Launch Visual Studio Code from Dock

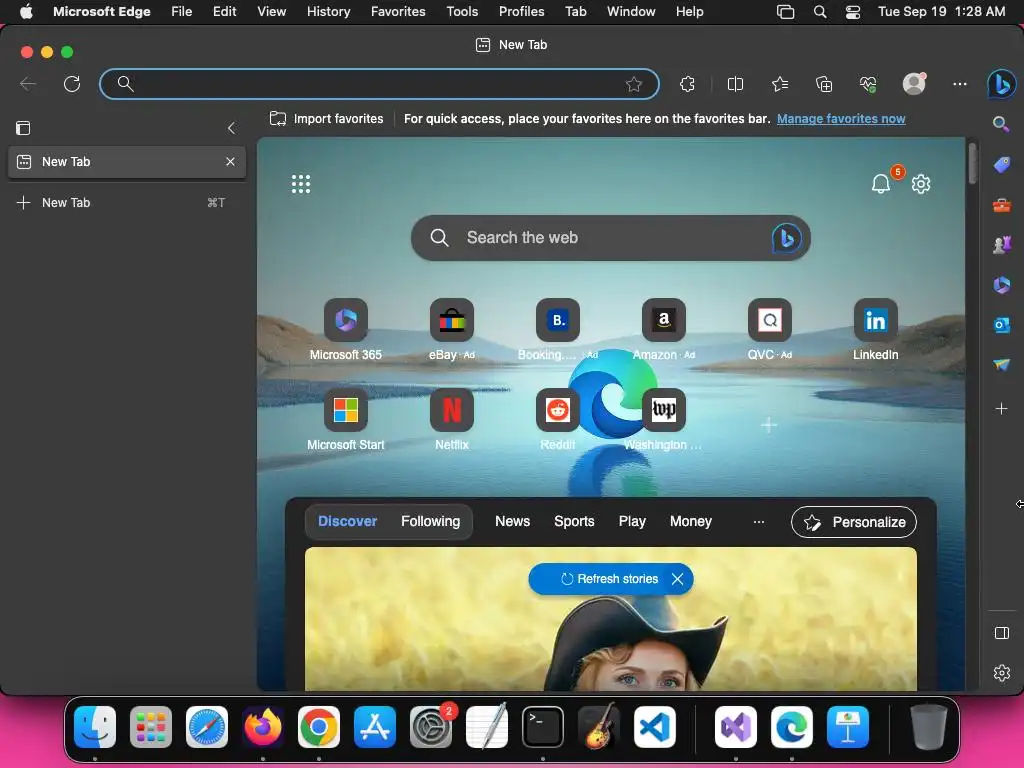tap(654, 727)
